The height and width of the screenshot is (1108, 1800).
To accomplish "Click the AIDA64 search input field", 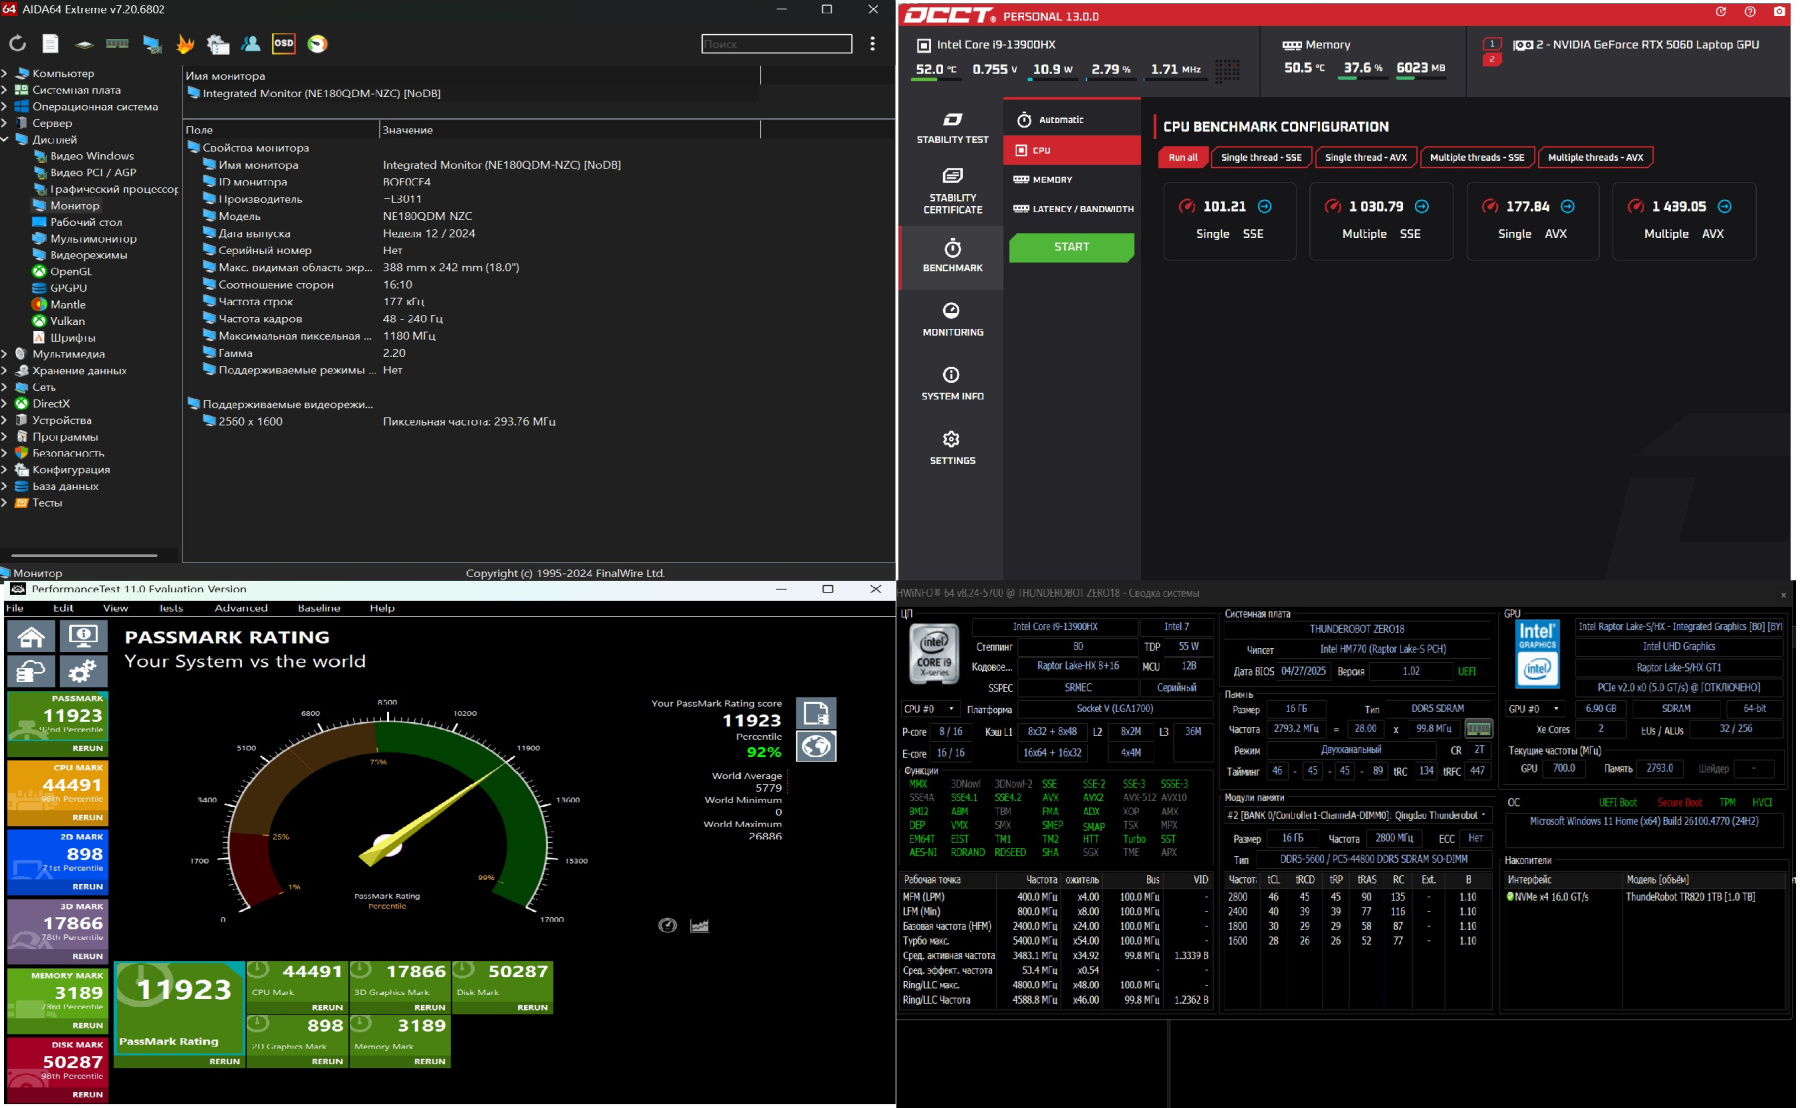I will point(776,44).
